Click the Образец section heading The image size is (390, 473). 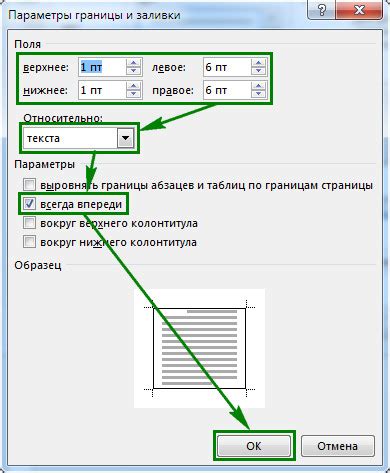[38, 265]
